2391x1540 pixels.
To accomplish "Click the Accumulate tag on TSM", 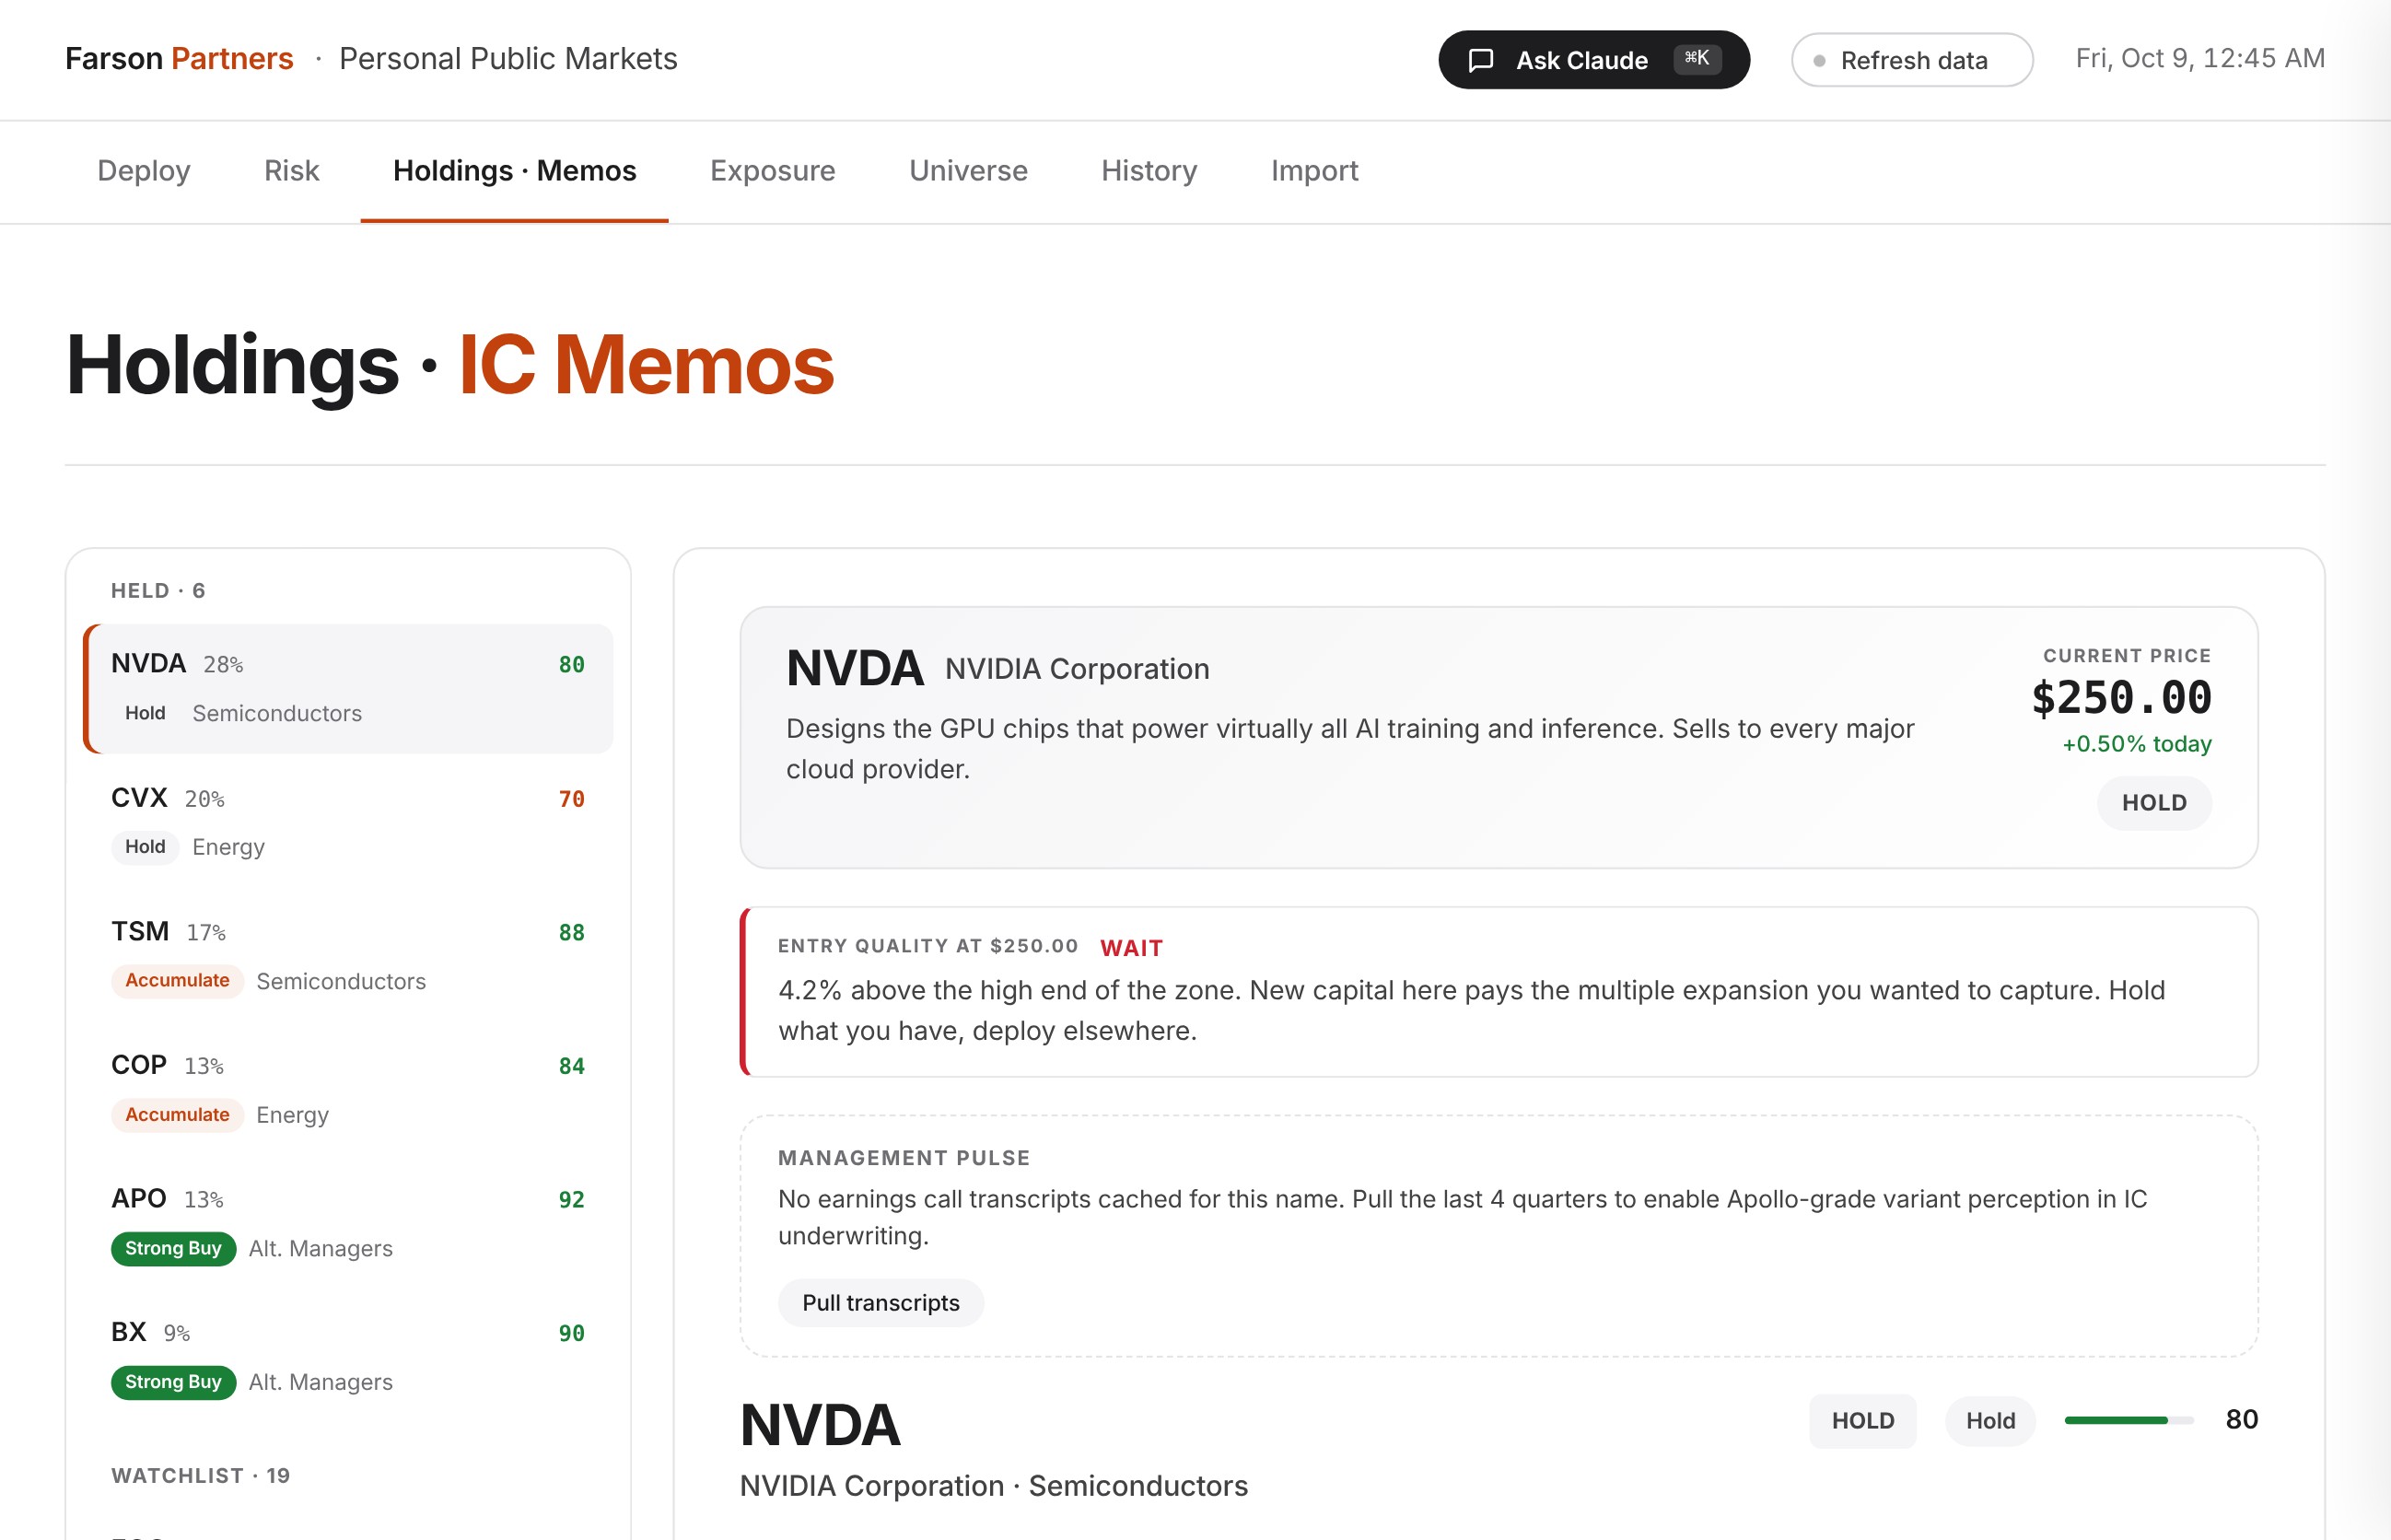I will pyautogui.click(x=177, y=981).
